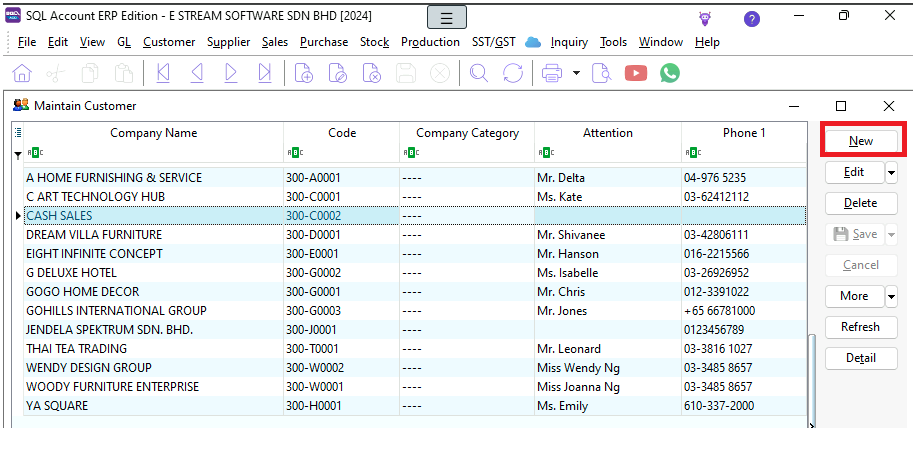Expand the More button dropdown arrow
The image size is (913, 451).
click(891, 296)
